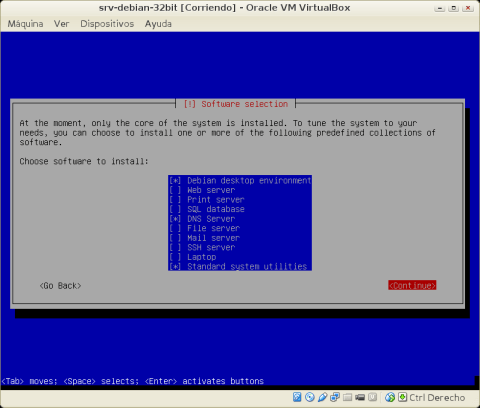
Task: Check the SSH server checkbox
Action: click(175, 248)
